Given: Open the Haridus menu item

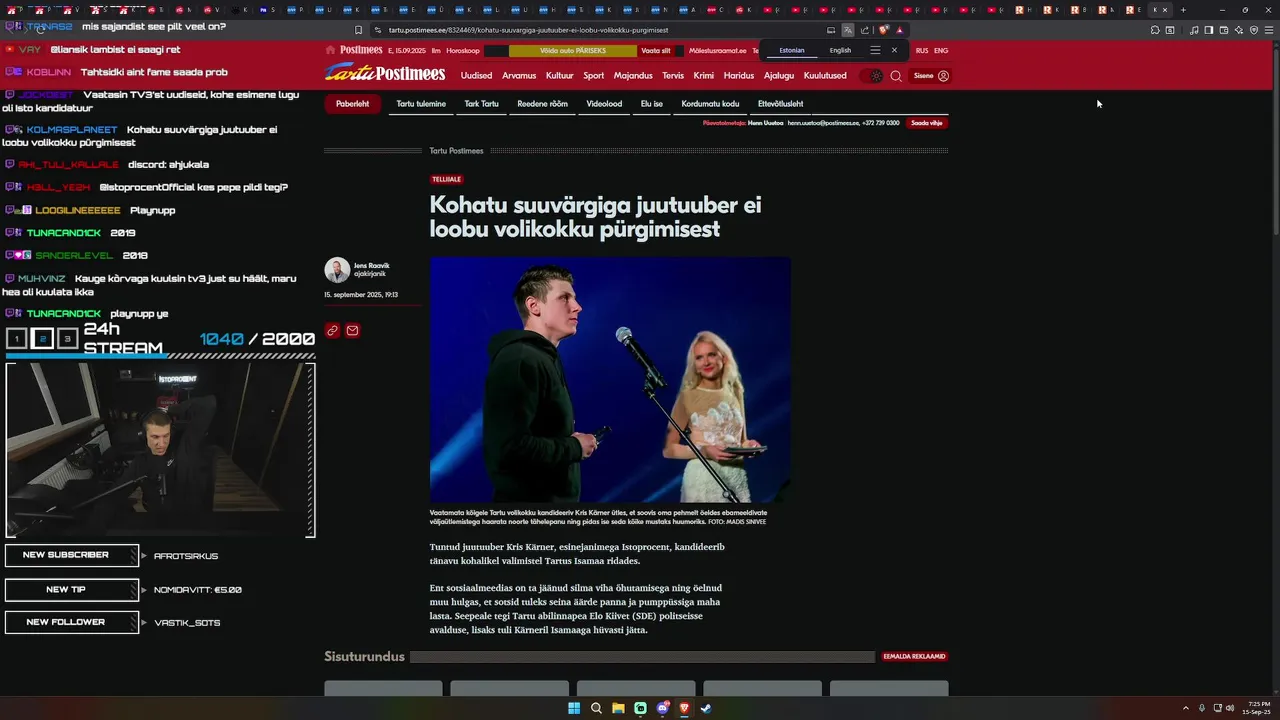Looking at the screenshot, I should pos(739,76).
